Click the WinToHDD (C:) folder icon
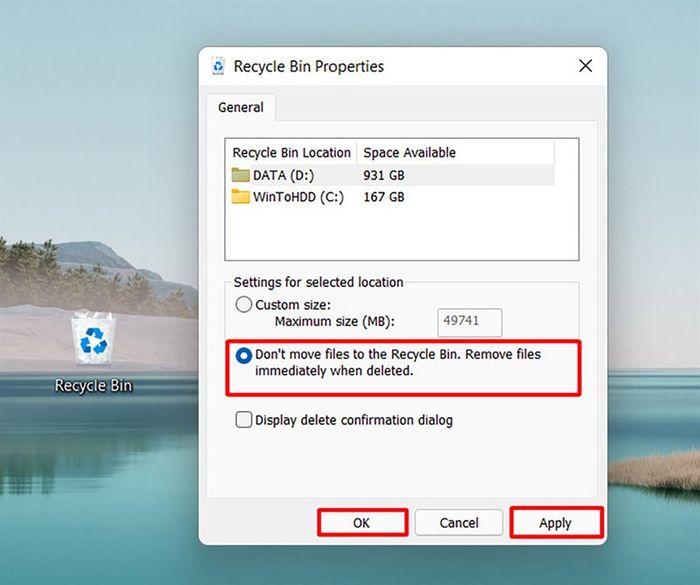 240,197
